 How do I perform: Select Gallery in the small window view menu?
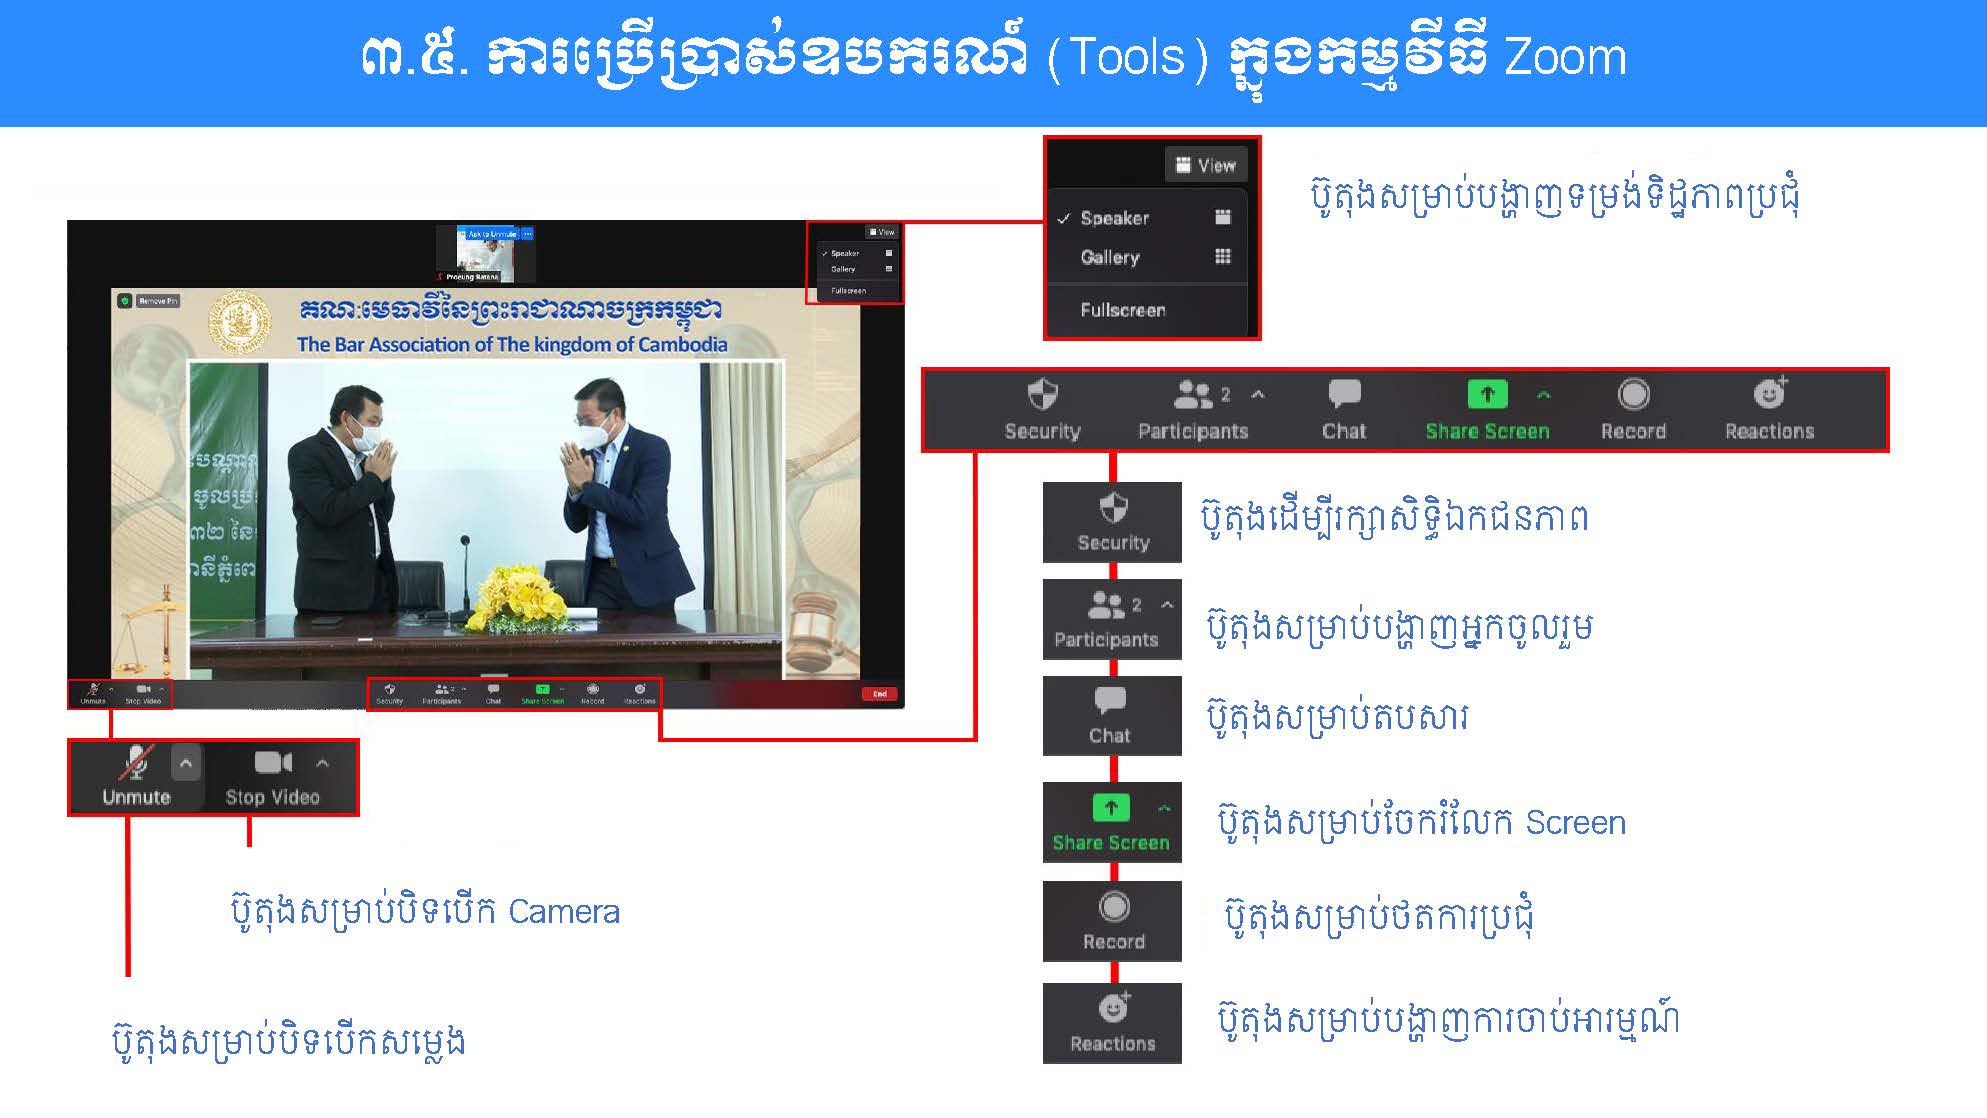click(857, 269)
